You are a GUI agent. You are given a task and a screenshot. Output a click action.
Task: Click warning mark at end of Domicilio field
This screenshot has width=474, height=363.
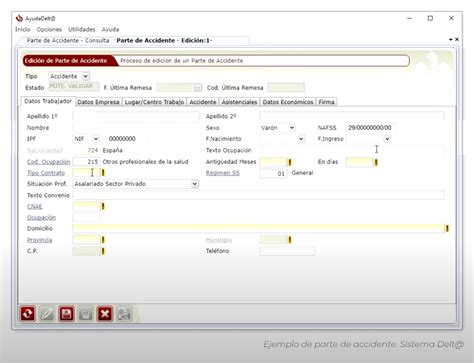click(447, 228)
